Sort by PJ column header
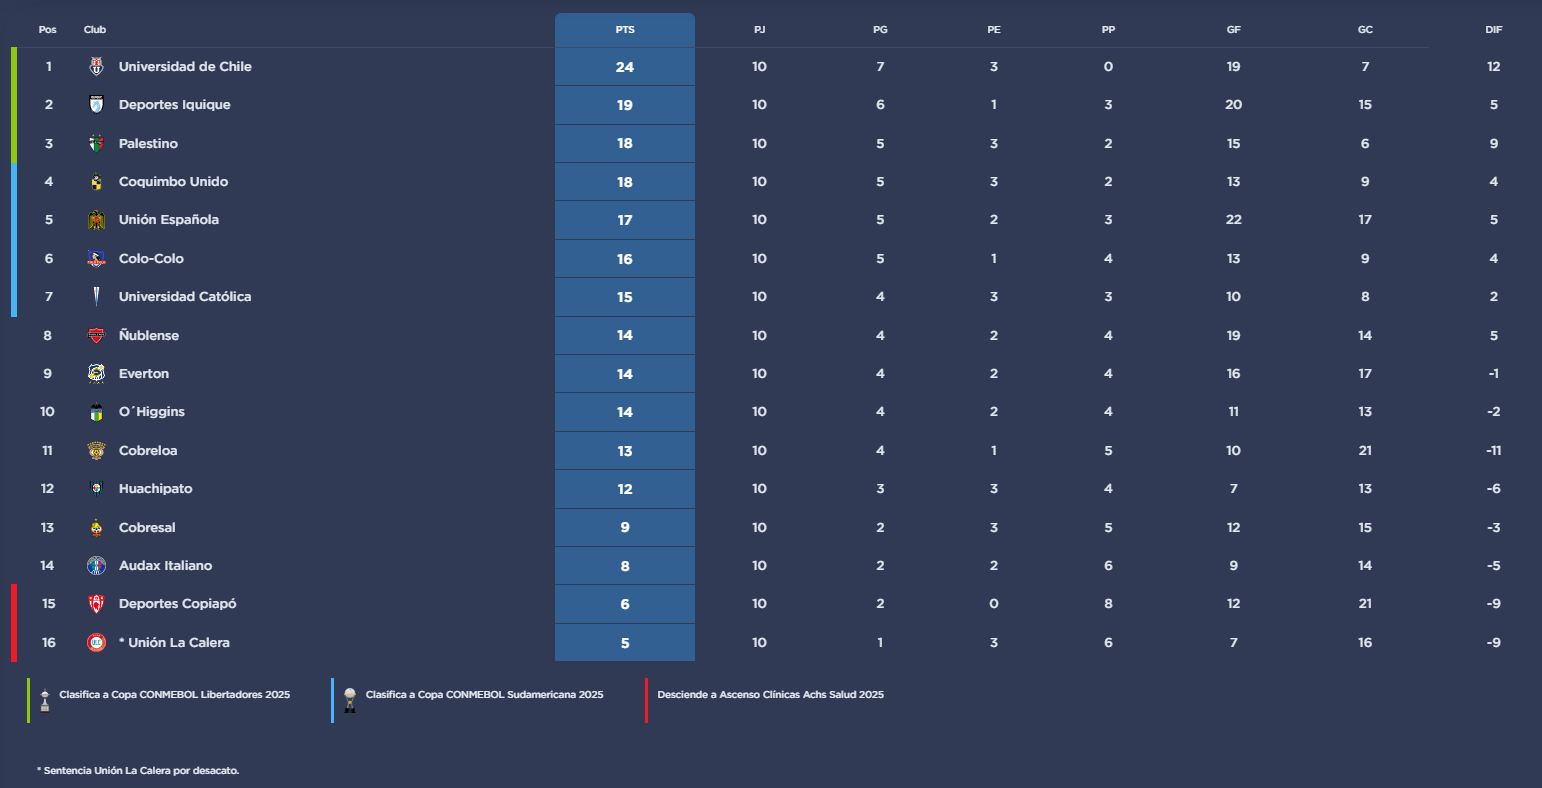The width and height of the screenshot is (1542, 788). point(760,30)
